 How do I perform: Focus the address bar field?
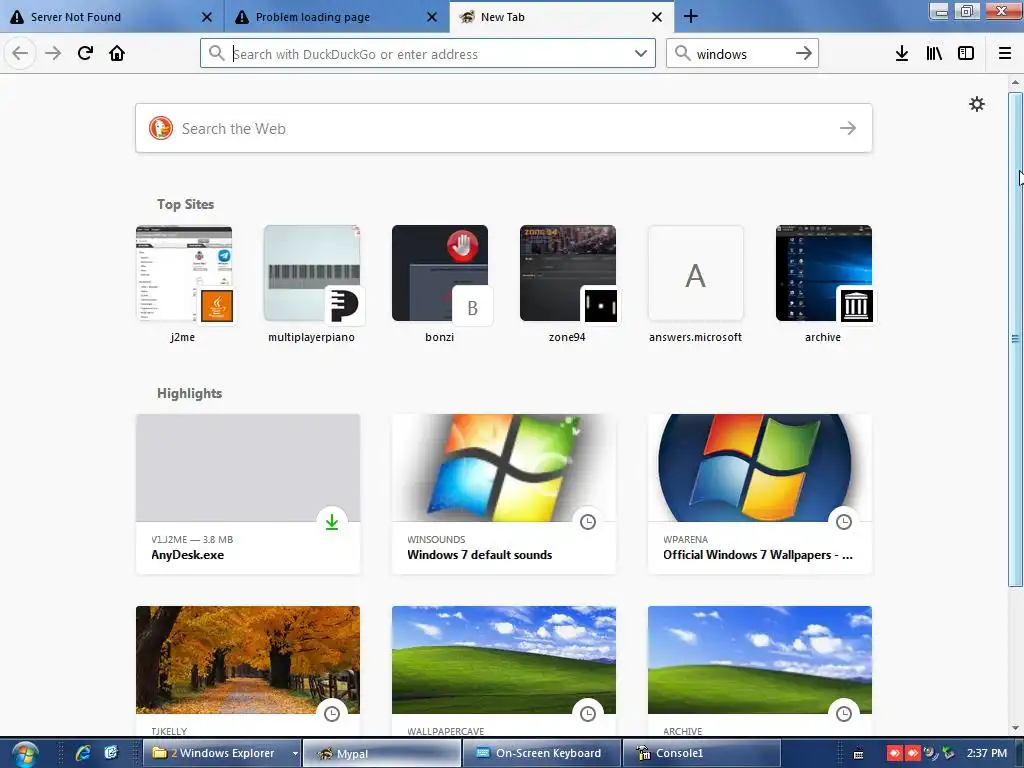point(428,54)
